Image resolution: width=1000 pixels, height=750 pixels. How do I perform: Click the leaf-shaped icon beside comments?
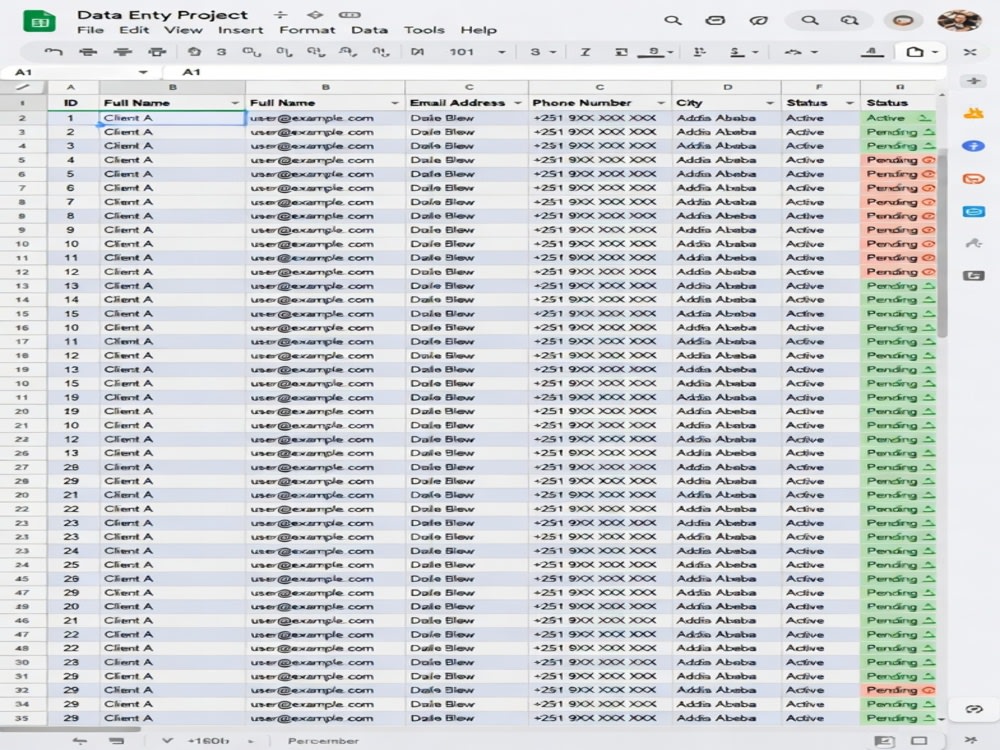pos(758,20)
